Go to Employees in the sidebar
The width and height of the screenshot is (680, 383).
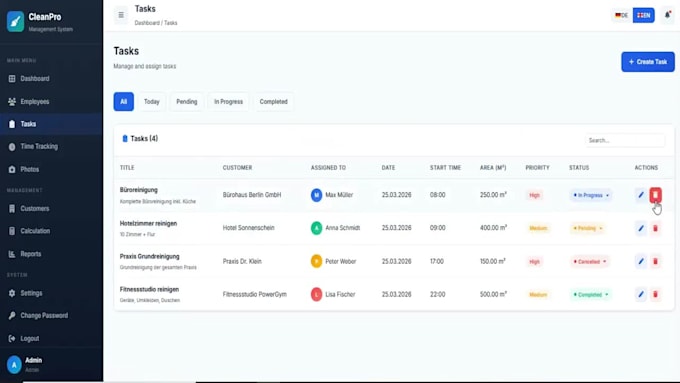pyautogui.click(x=51, y=101)
